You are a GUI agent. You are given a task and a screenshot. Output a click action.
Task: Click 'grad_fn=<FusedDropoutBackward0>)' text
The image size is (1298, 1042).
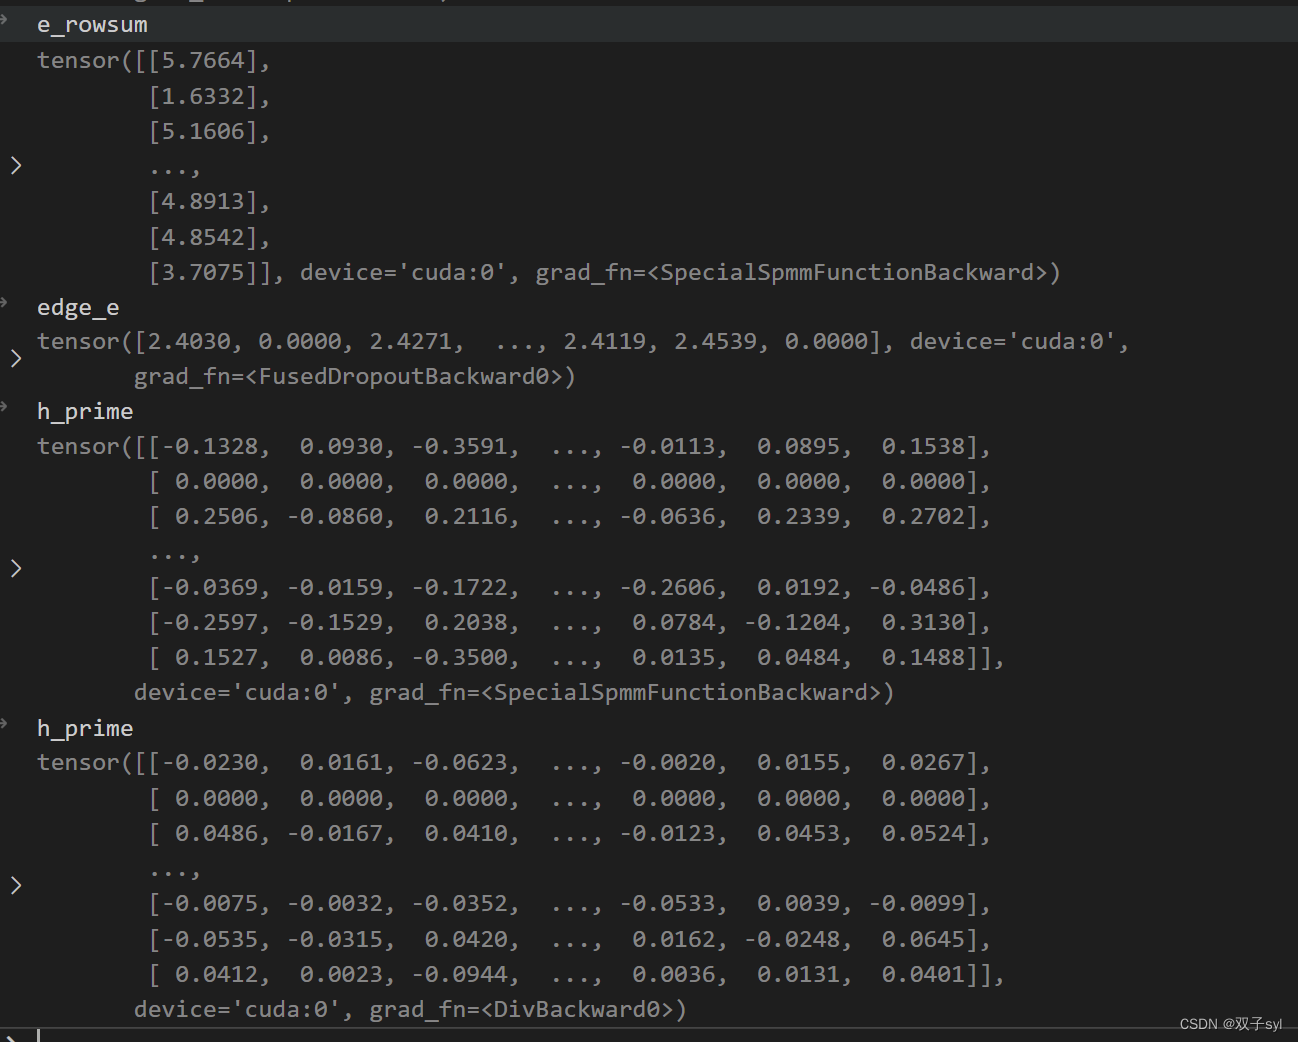tap(355, 377)
